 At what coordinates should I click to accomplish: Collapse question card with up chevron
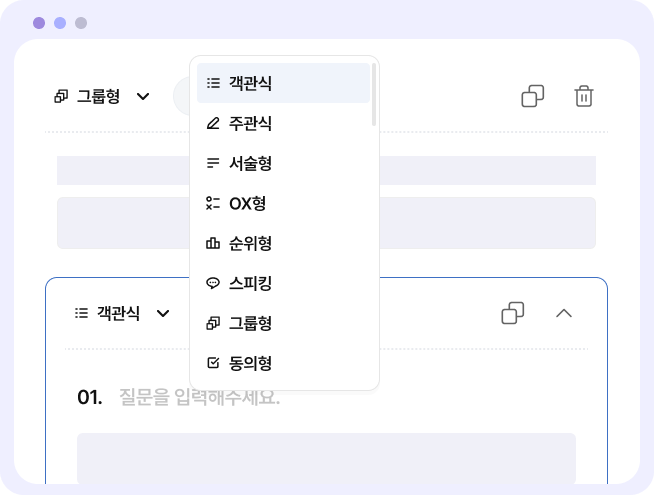(x=564, y=313)
